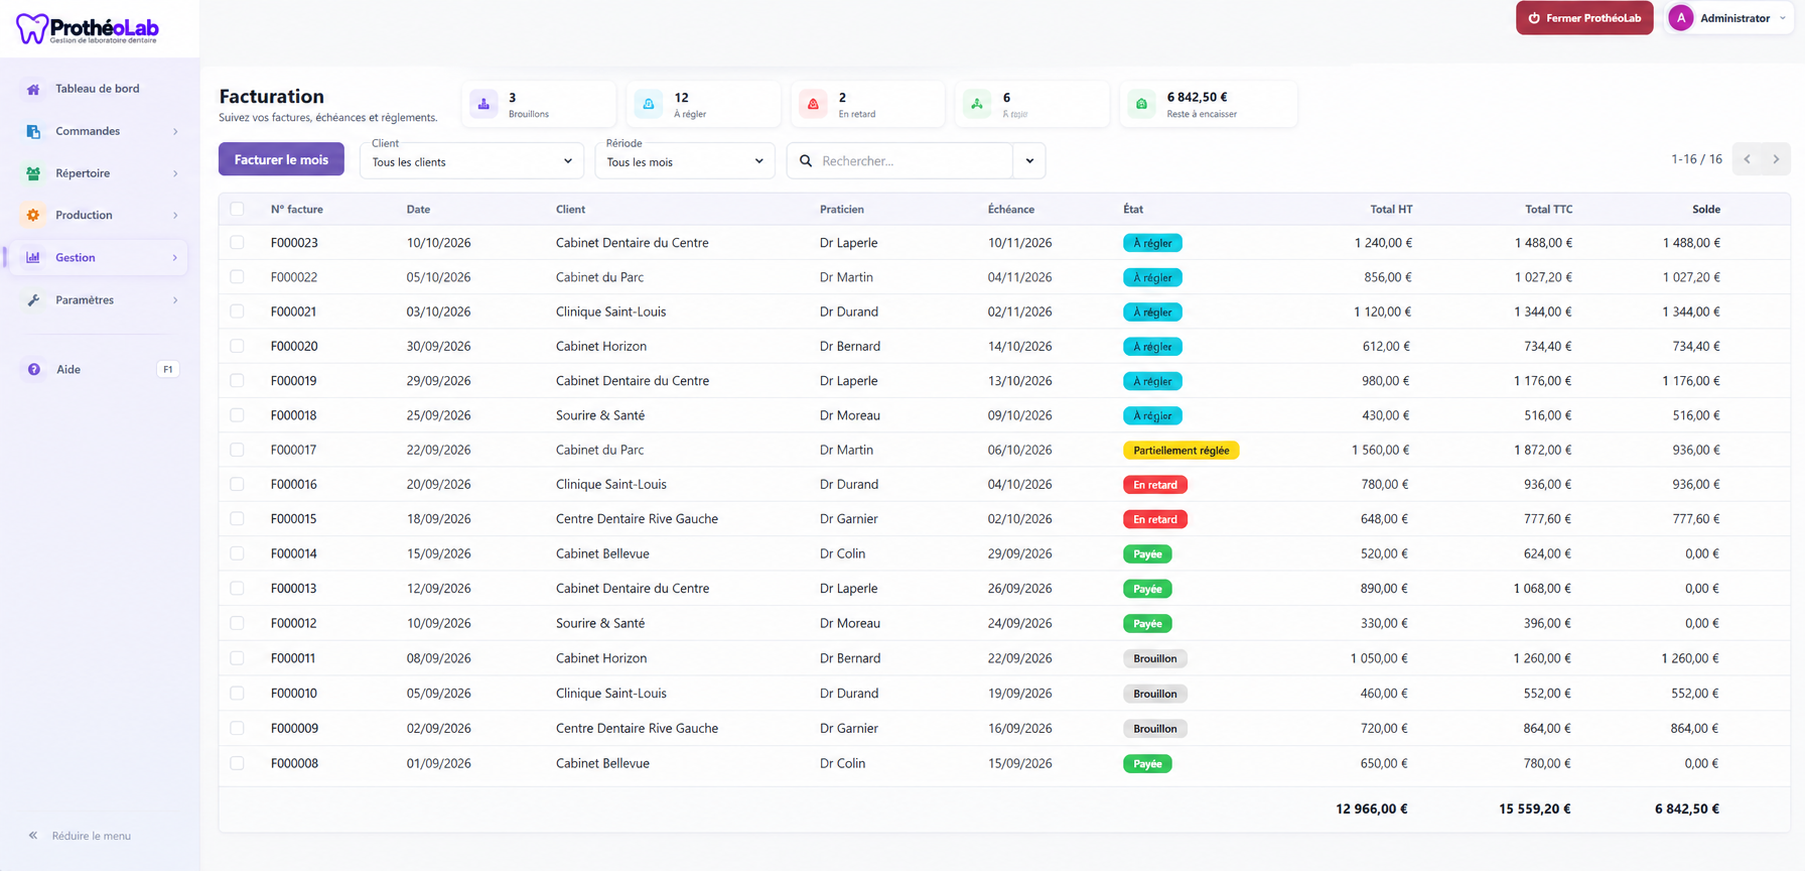The height and width of the screenshot is (871, 1805).
Task: Click the Fermer ProthéoLab button
Action: click(x=1584, y=18)
